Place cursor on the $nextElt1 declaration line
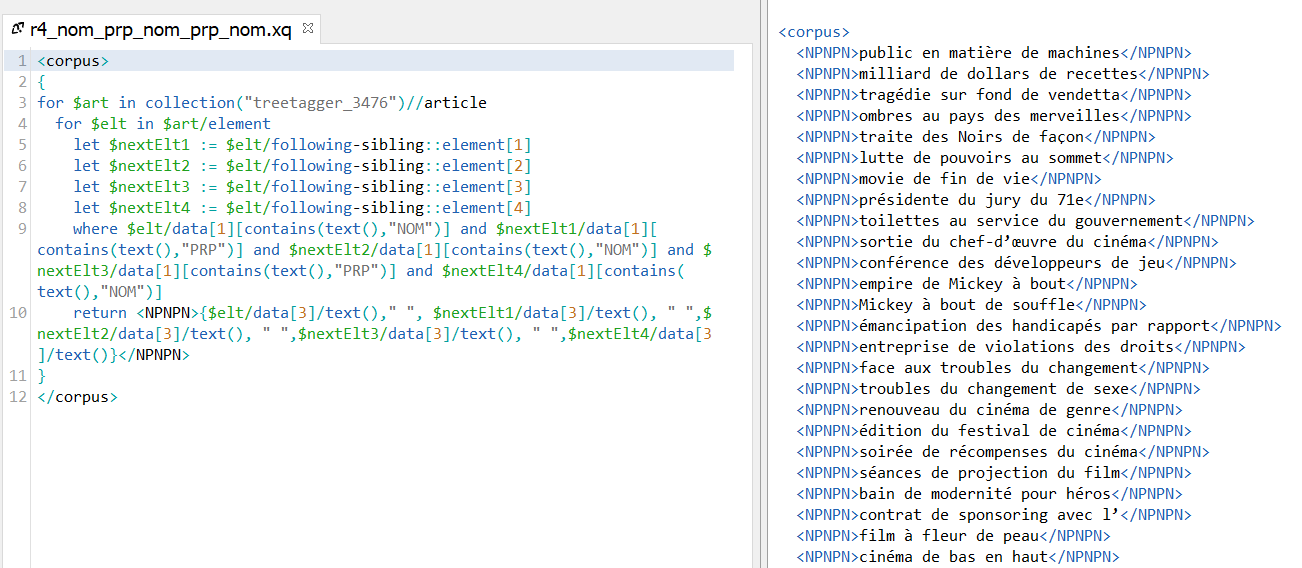The width and height of the screenshot is (1302, 568). [x=300, y=145]
